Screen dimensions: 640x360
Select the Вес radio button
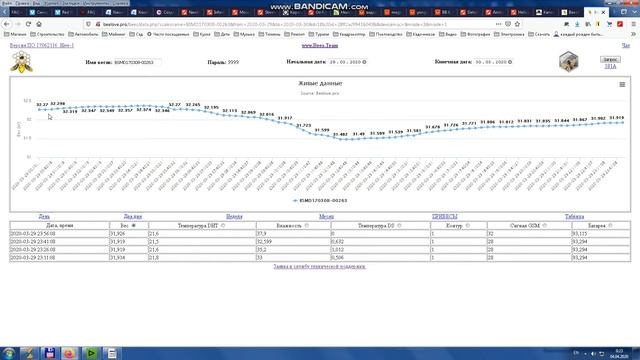pyautogui.click(x=133, y=226)
